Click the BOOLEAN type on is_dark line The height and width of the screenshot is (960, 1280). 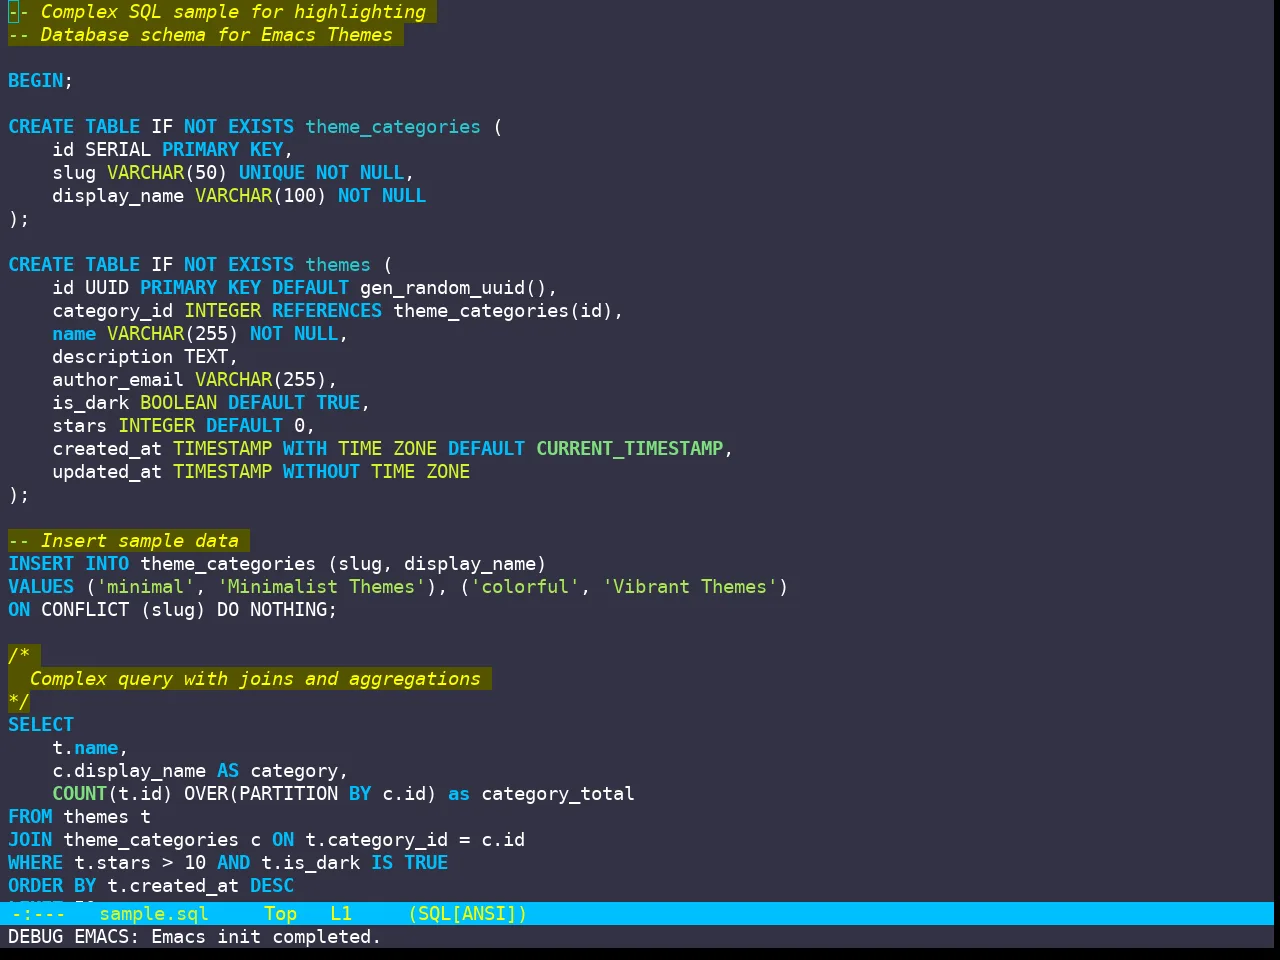178,403
